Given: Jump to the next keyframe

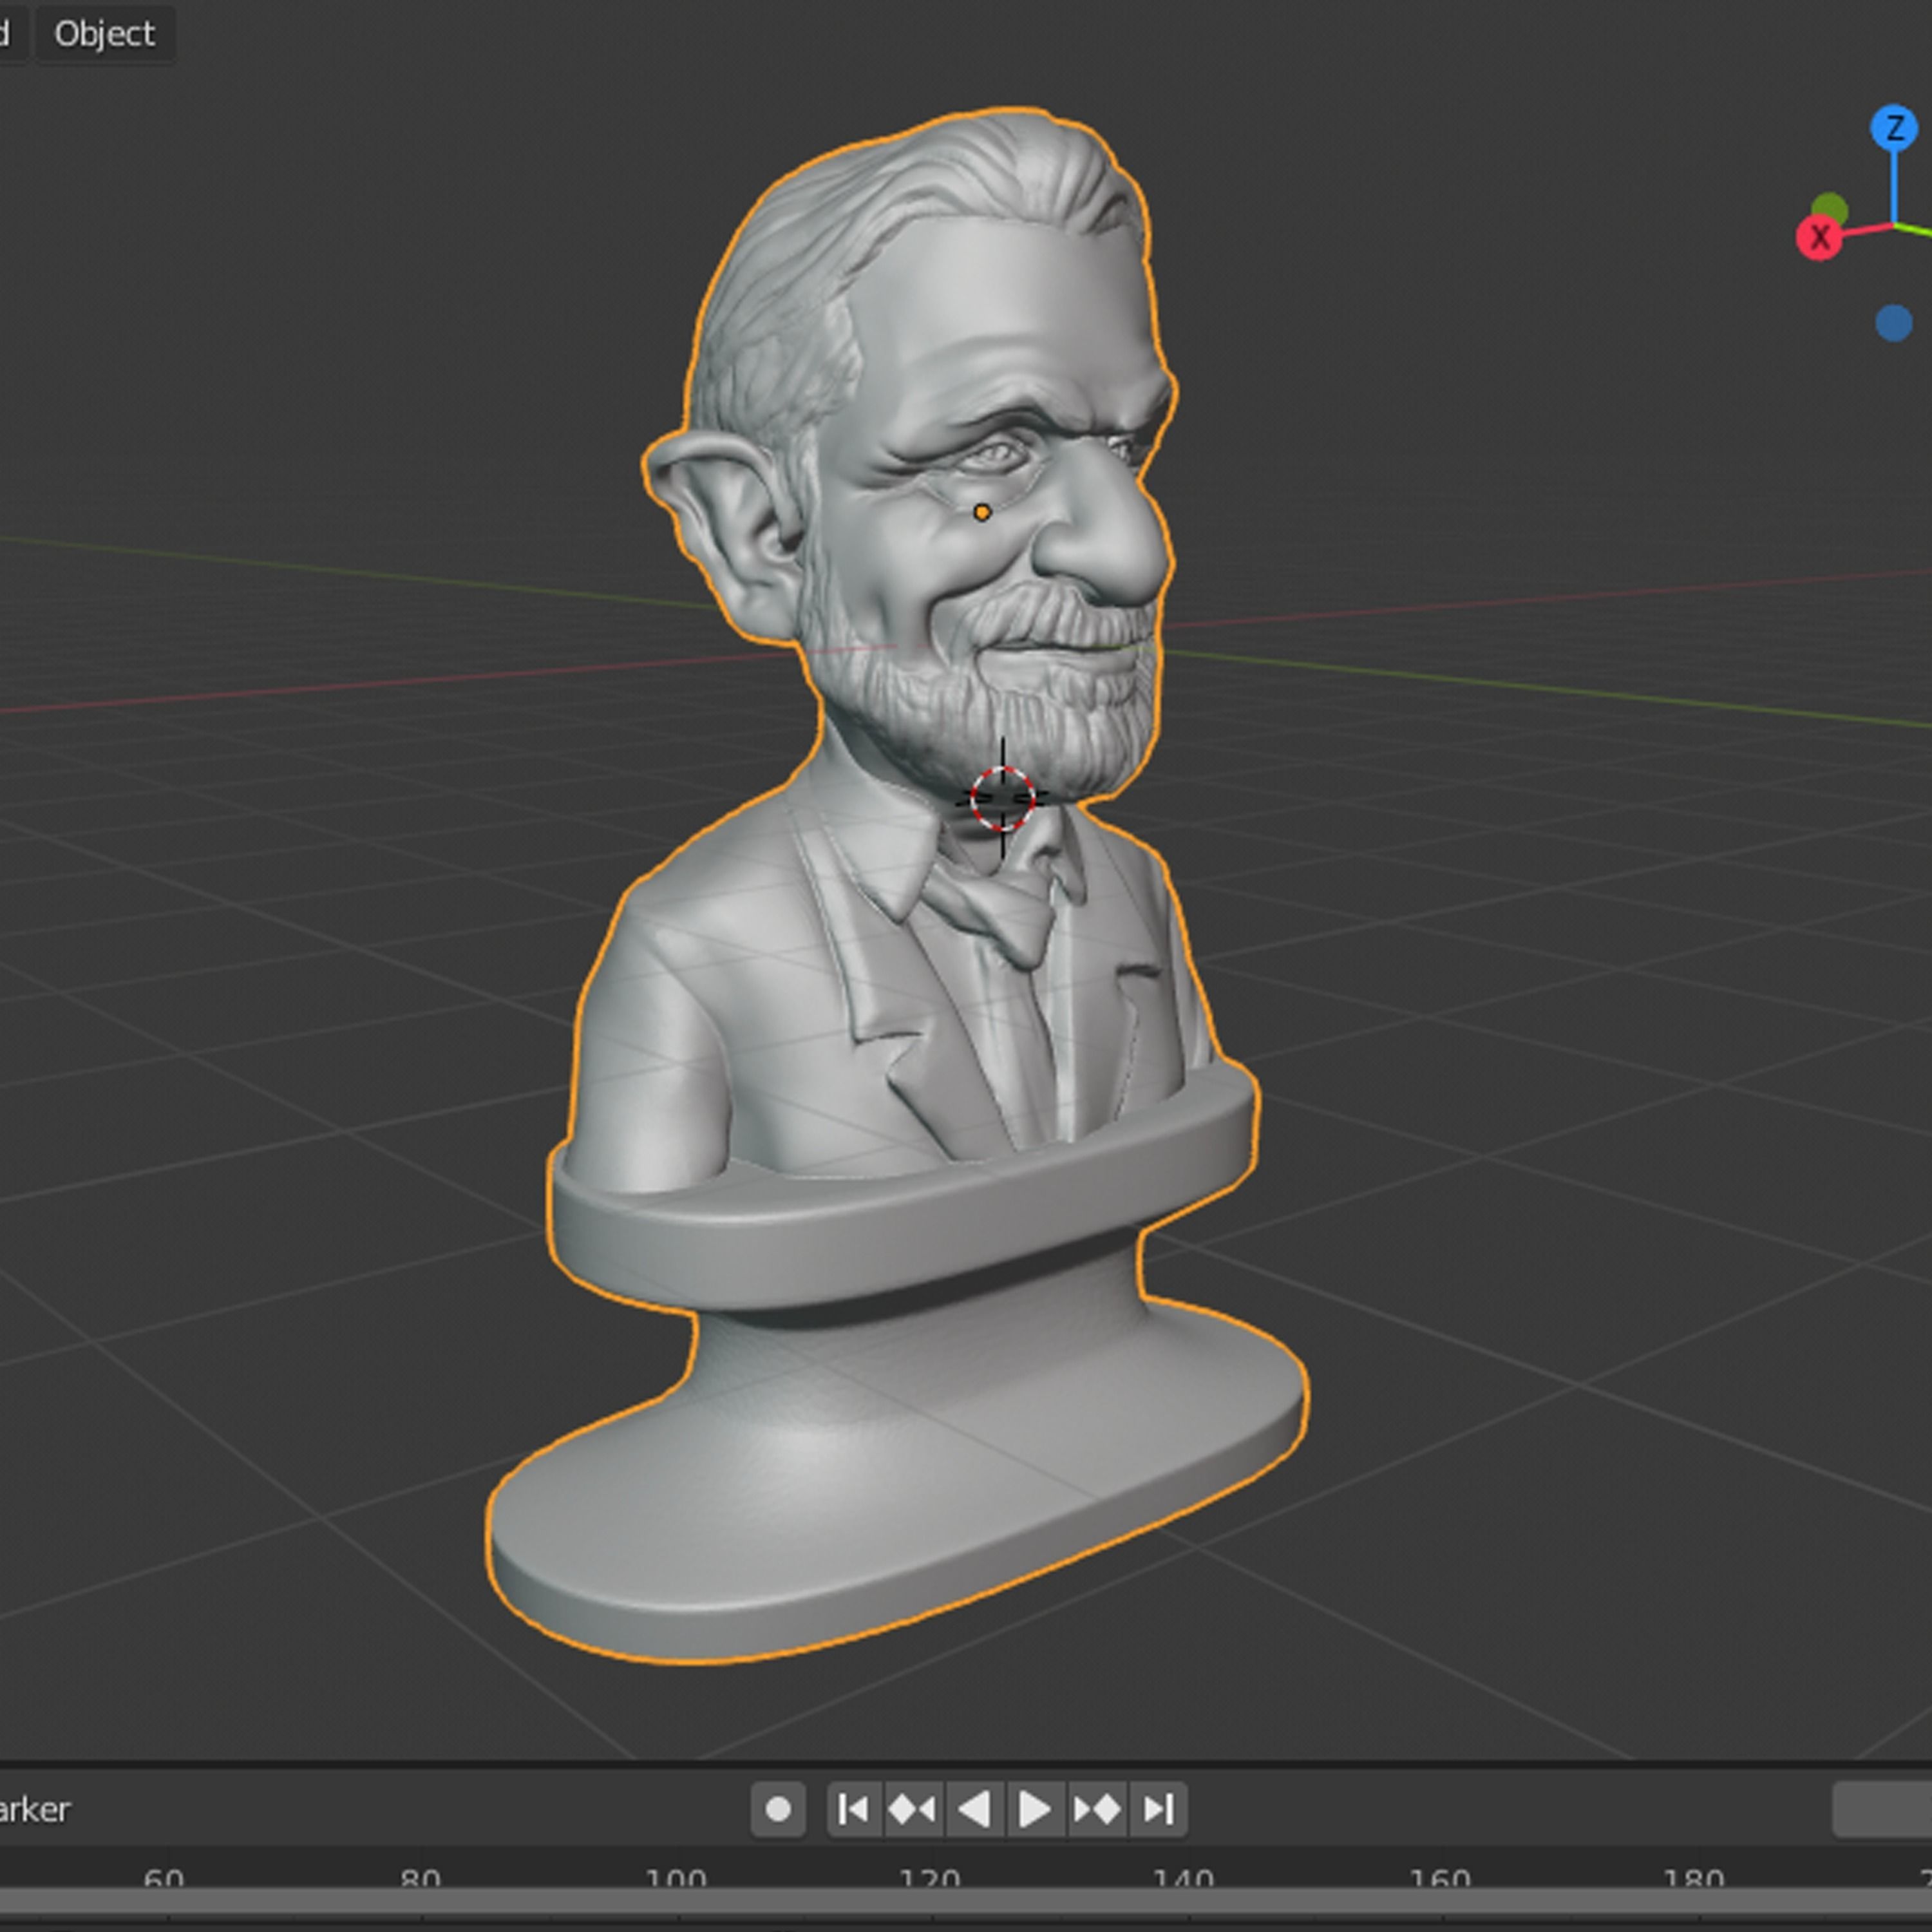Looking at the screenshot, I should (1097, 1807).
